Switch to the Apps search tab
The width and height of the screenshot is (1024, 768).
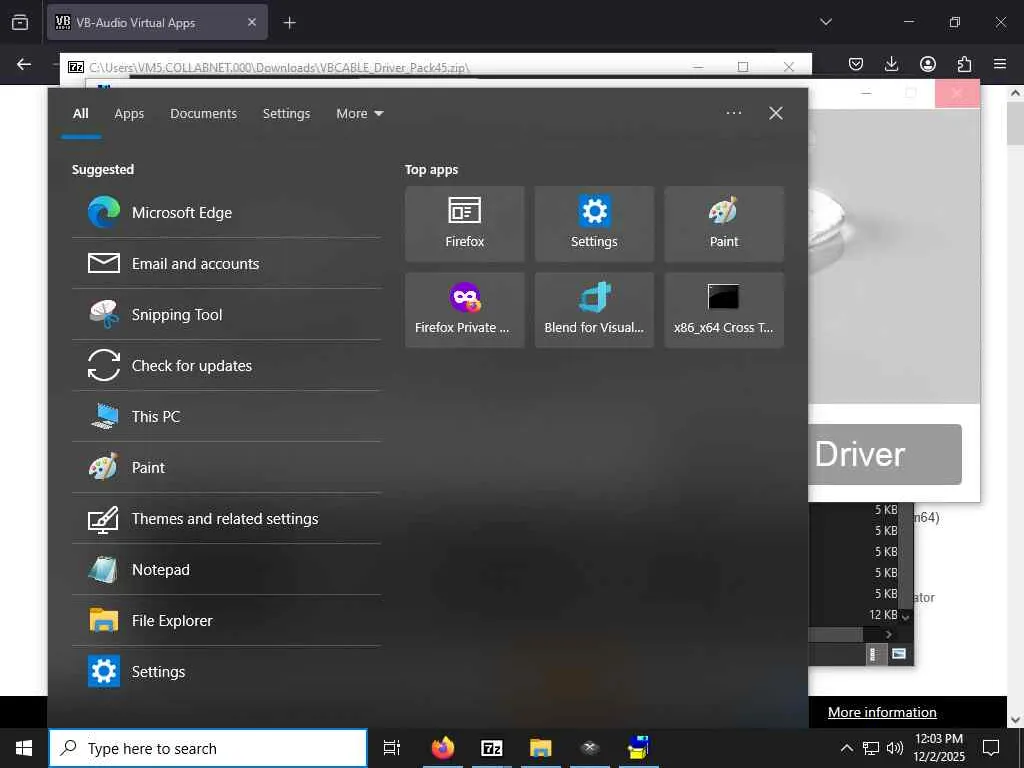[x=129, y=114]
